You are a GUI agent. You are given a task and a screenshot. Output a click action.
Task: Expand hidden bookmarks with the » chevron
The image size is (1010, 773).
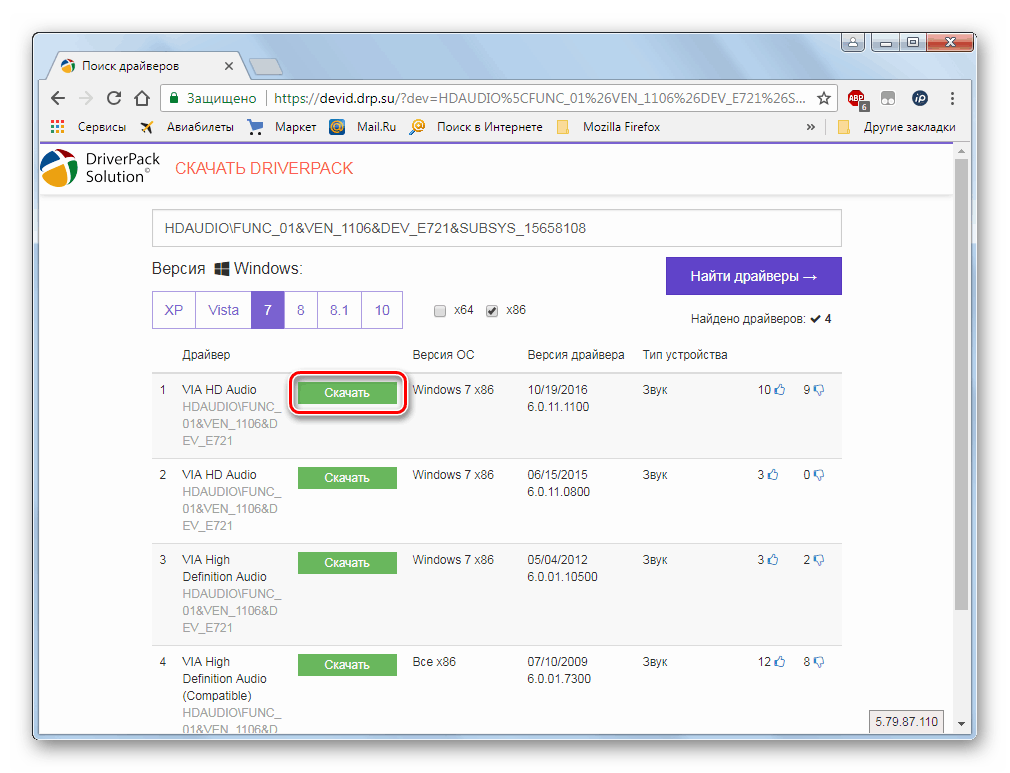(x=810, y=127)
